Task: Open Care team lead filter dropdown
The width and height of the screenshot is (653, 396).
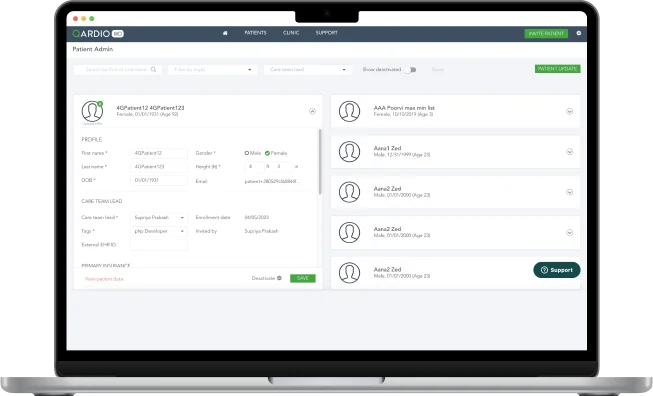Action: [308, 70]
